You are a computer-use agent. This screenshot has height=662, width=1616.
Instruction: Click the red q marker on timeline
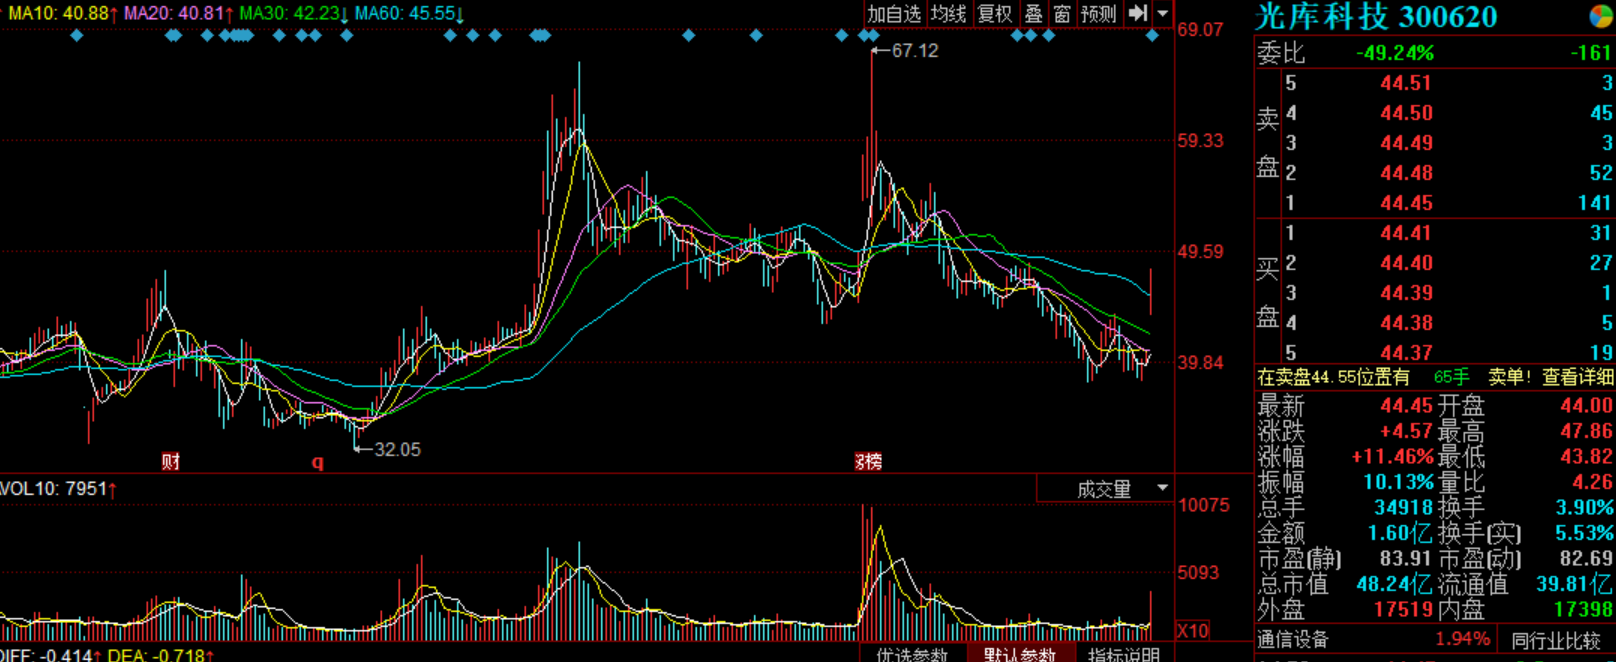click(x=318, y=461)
